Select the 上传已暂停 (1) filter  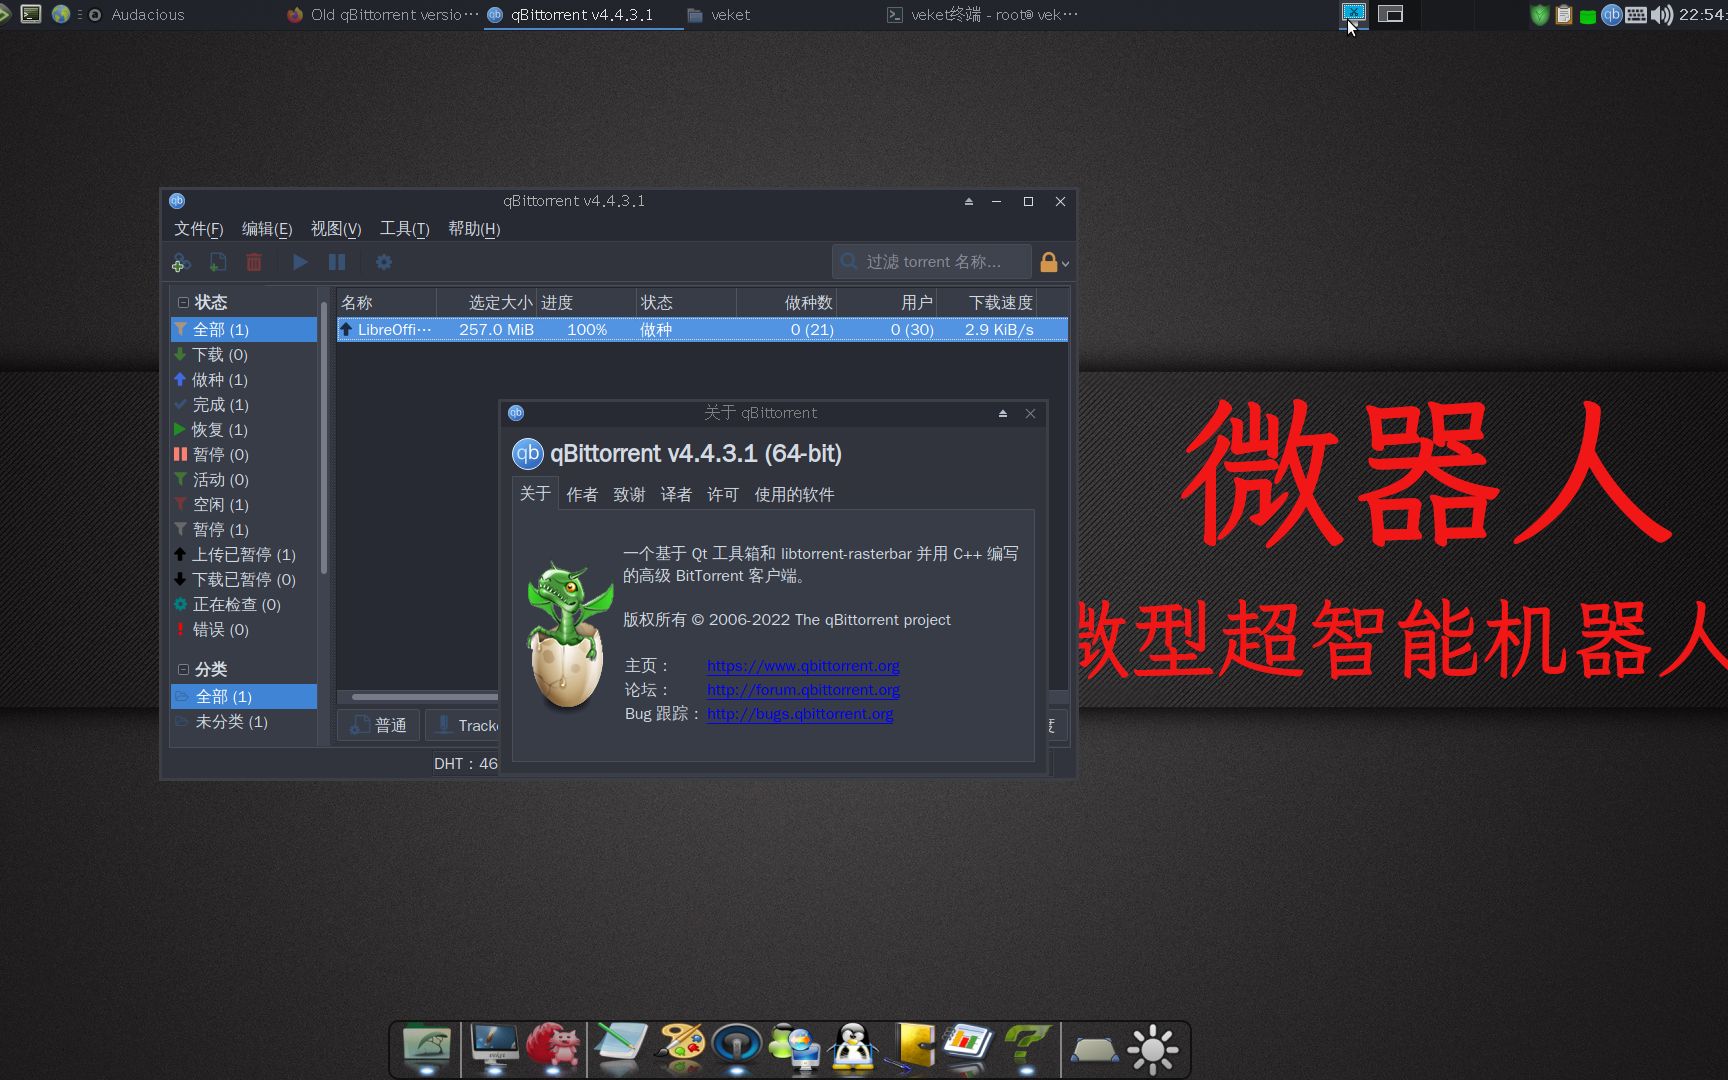pyautogui.click(x=244, y=554)
